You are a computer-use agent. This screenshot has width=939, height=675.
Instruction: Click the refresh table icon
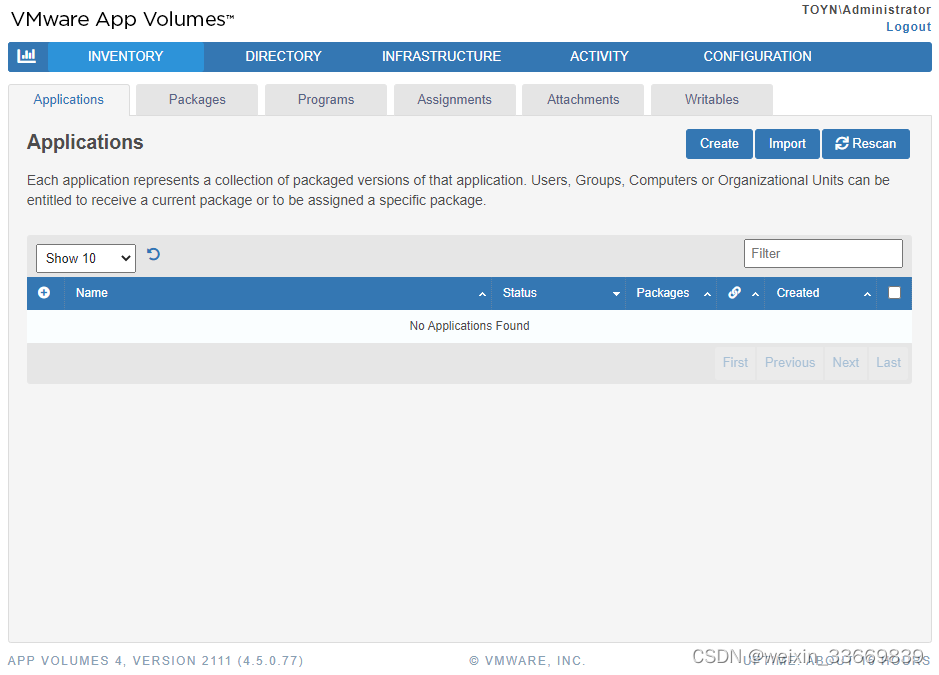tap(153, 255)
